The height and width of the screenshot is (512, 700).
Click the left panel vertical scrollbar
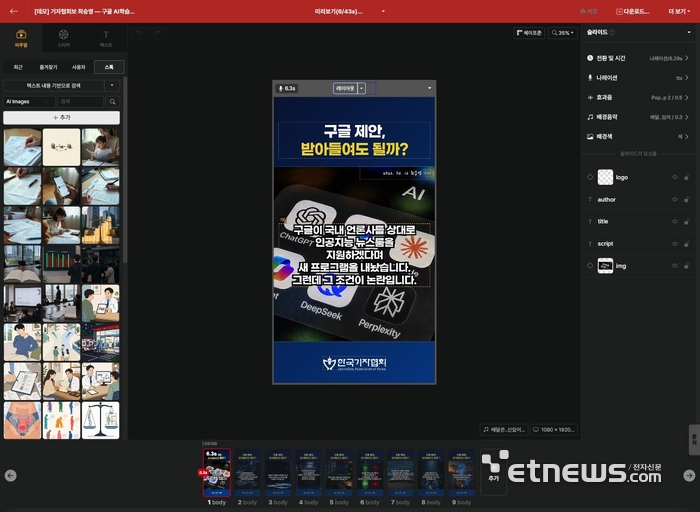(x=125, y=170)
